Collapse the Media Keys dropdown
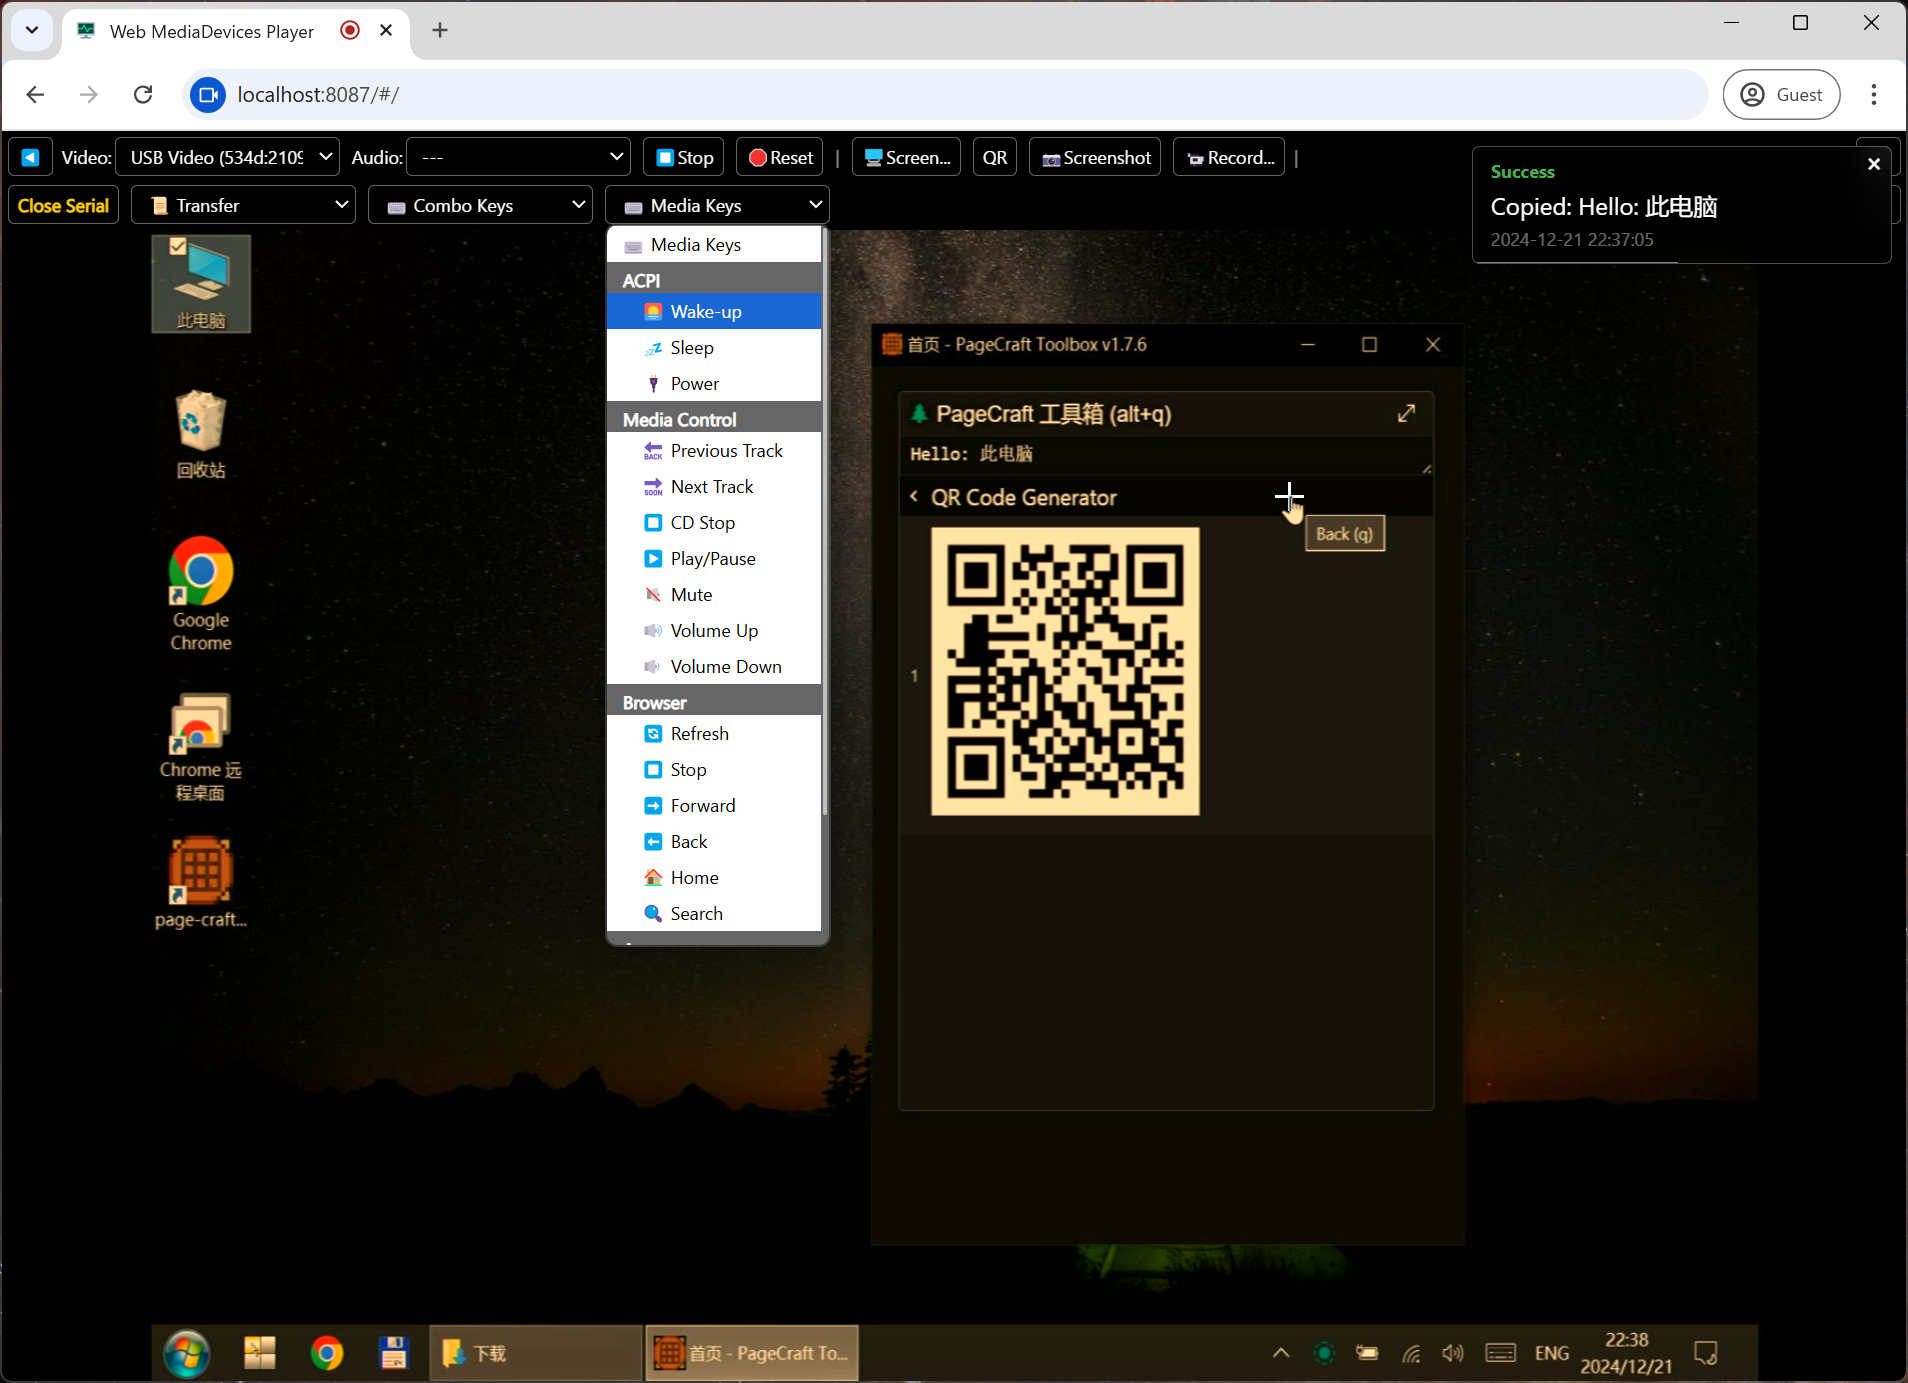The width and height of the screenshot is (1908, 1383). (717, 205)
